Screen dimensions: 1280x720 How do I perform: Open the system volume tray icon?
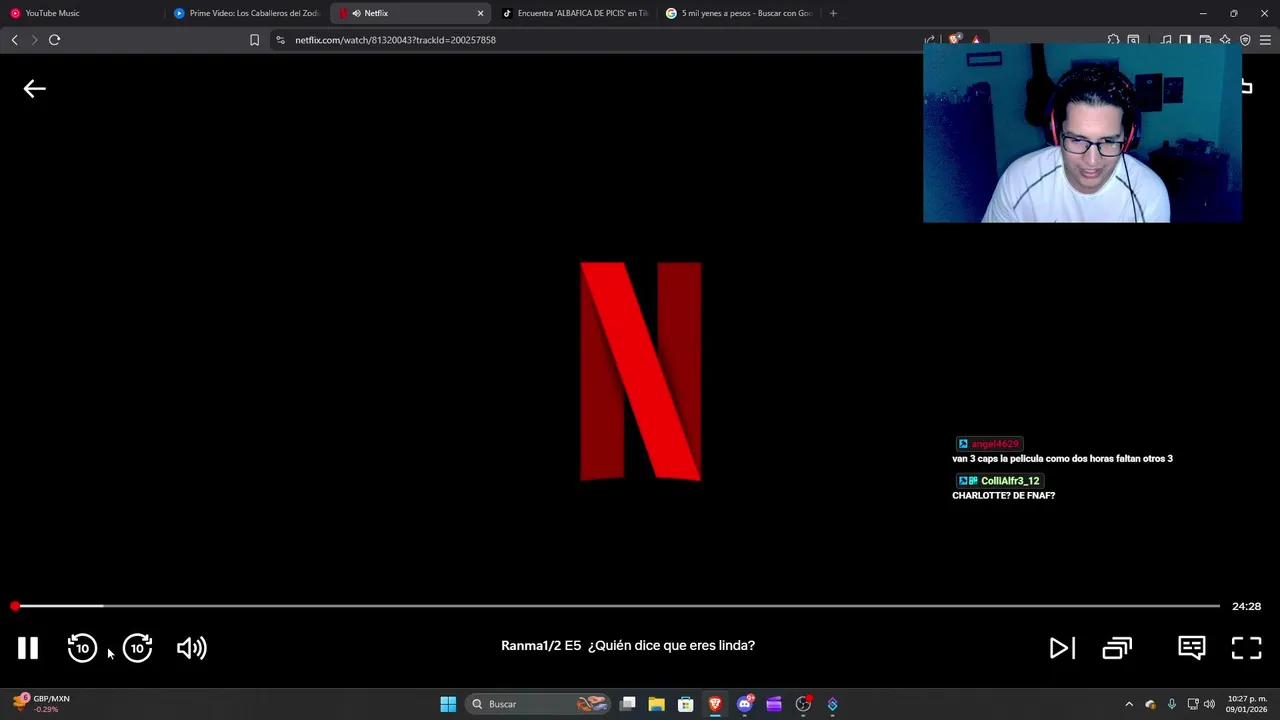[1209, 704]
